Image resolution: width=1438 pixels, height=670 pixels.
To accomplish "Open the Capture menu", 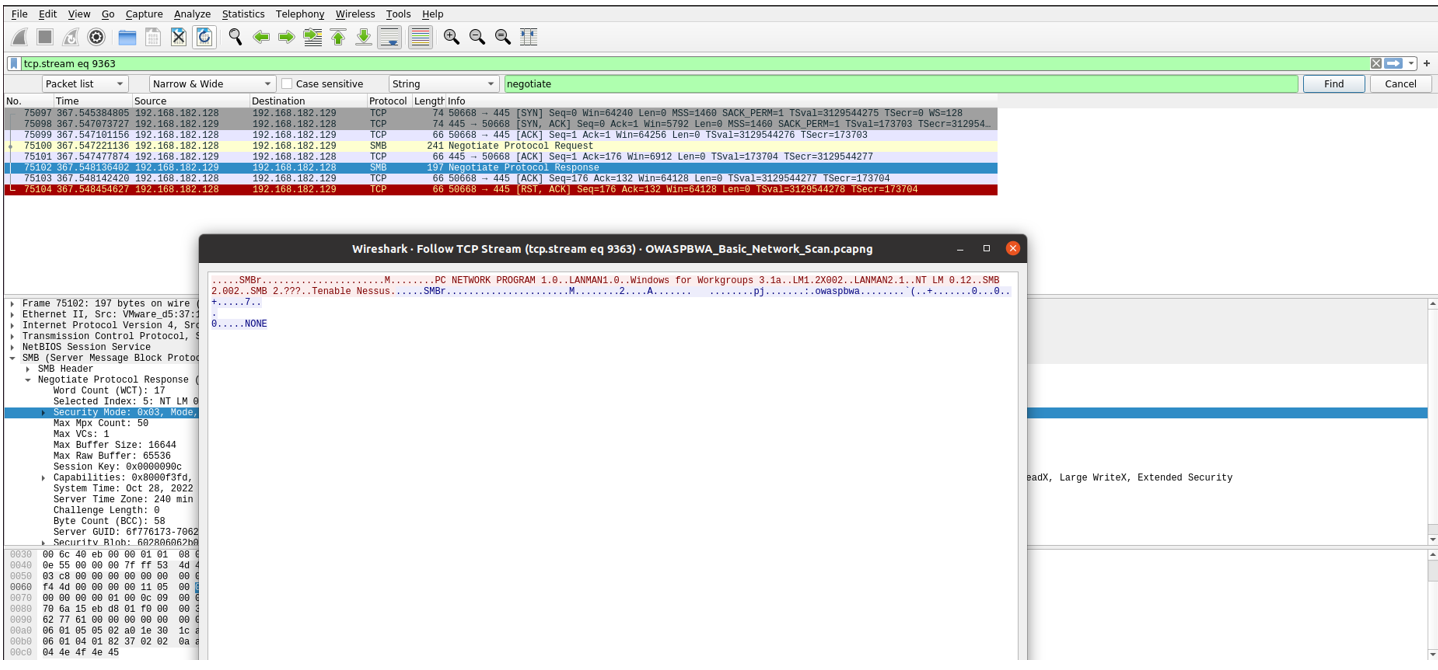I will pyautogui.click(x=144, y=14).
